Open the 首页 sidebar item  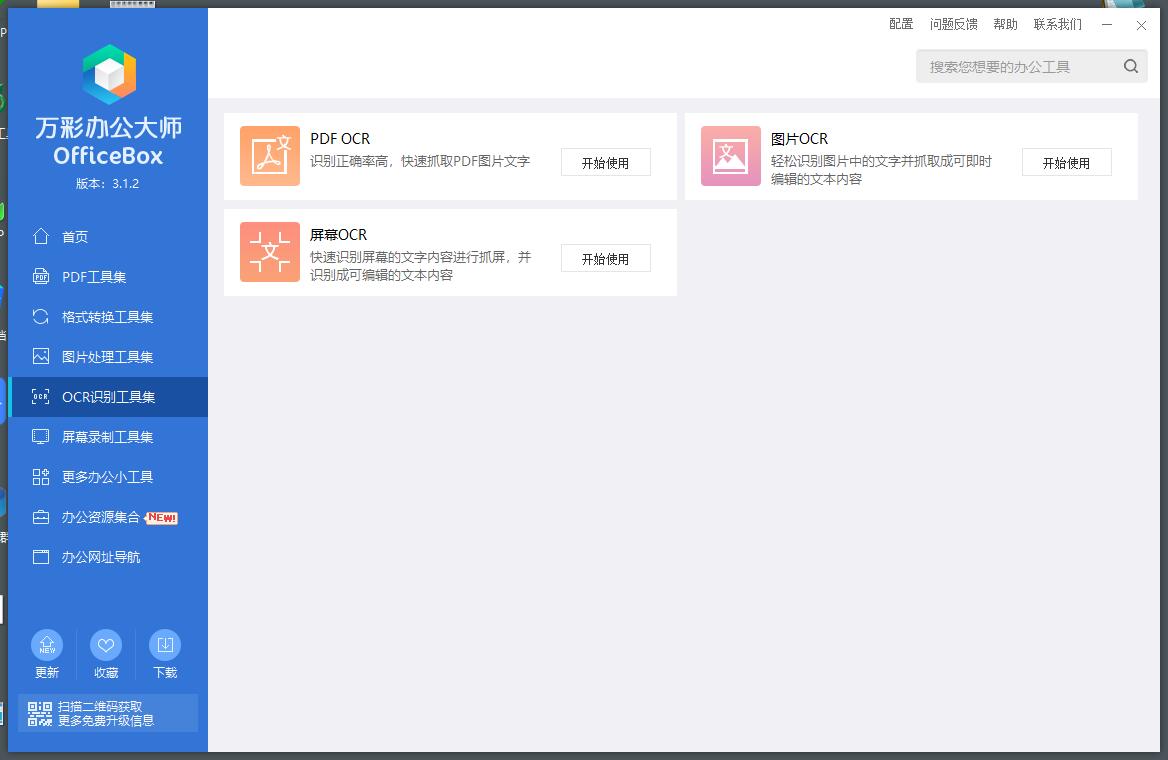[108, 236]
